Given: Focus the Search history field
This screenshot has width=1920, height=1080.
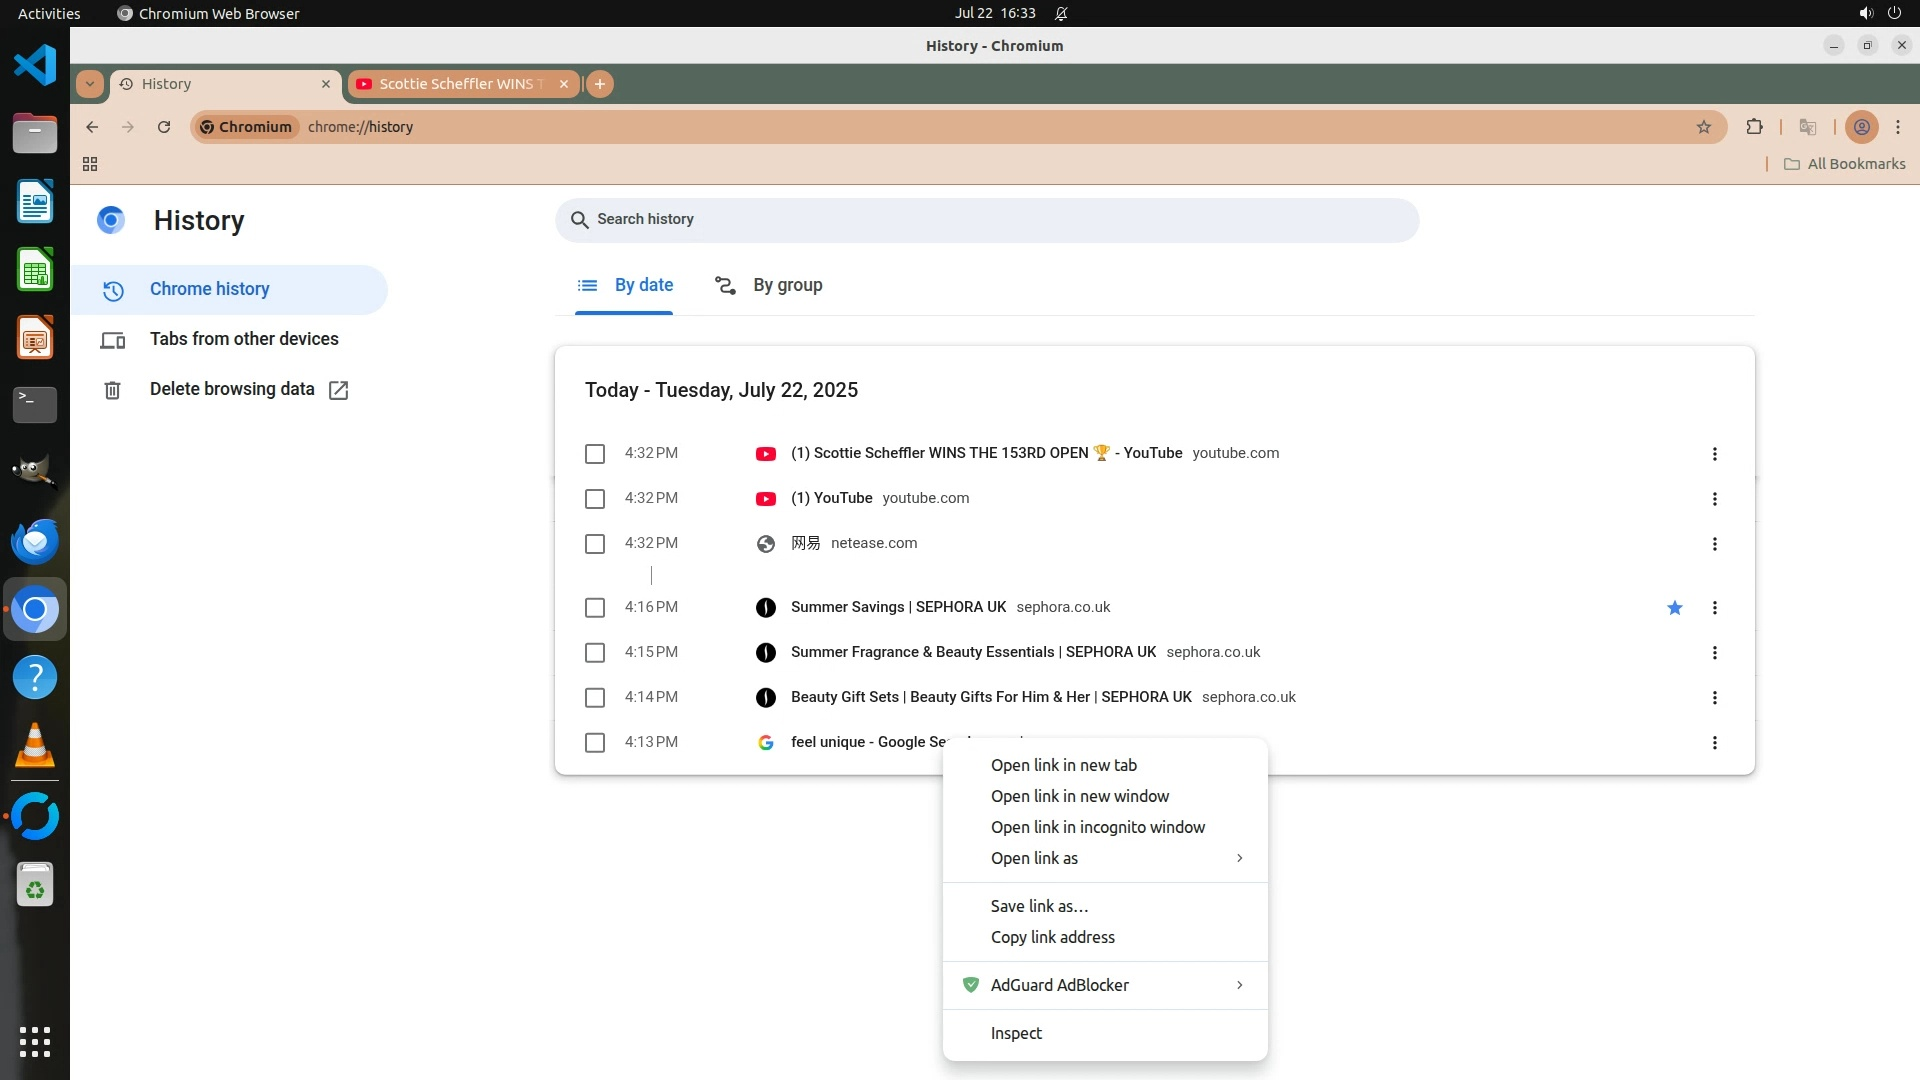Looking at the screenshot, I should (x=986, y=220).
